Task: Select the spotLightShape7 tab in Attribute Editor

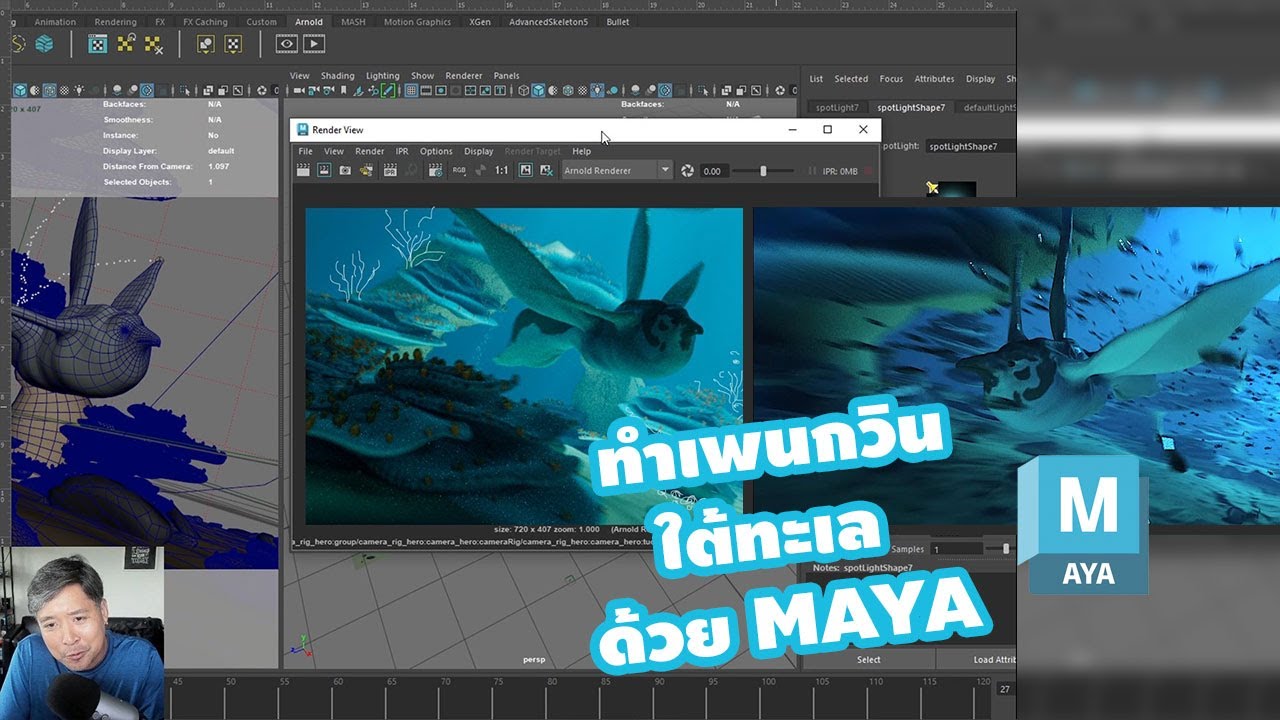Action: pyautogui.click(x=909, y=107)
